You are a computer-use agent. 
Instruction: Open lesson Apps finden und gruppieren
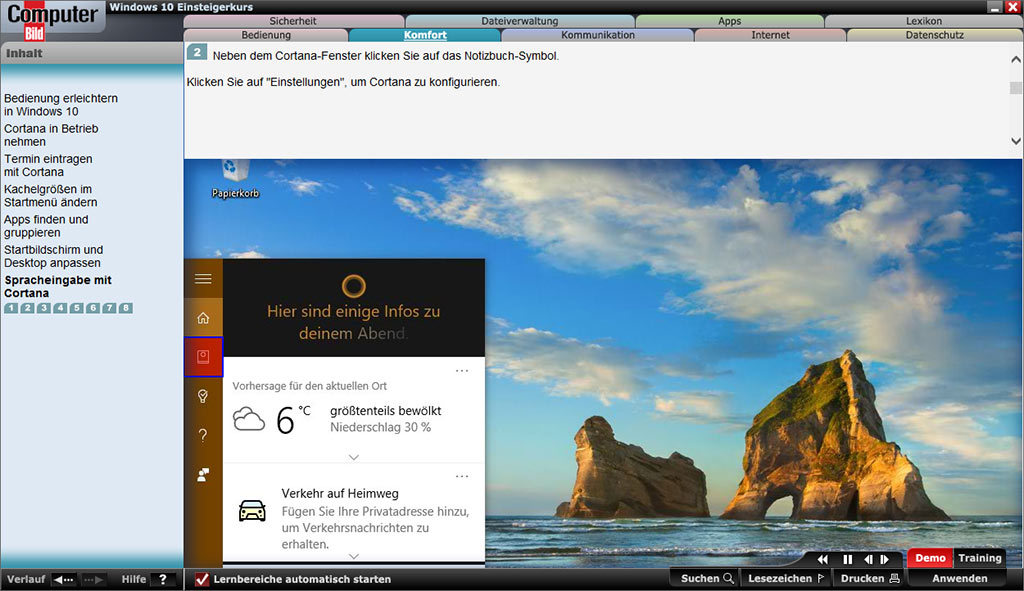[x=46, y=226]
